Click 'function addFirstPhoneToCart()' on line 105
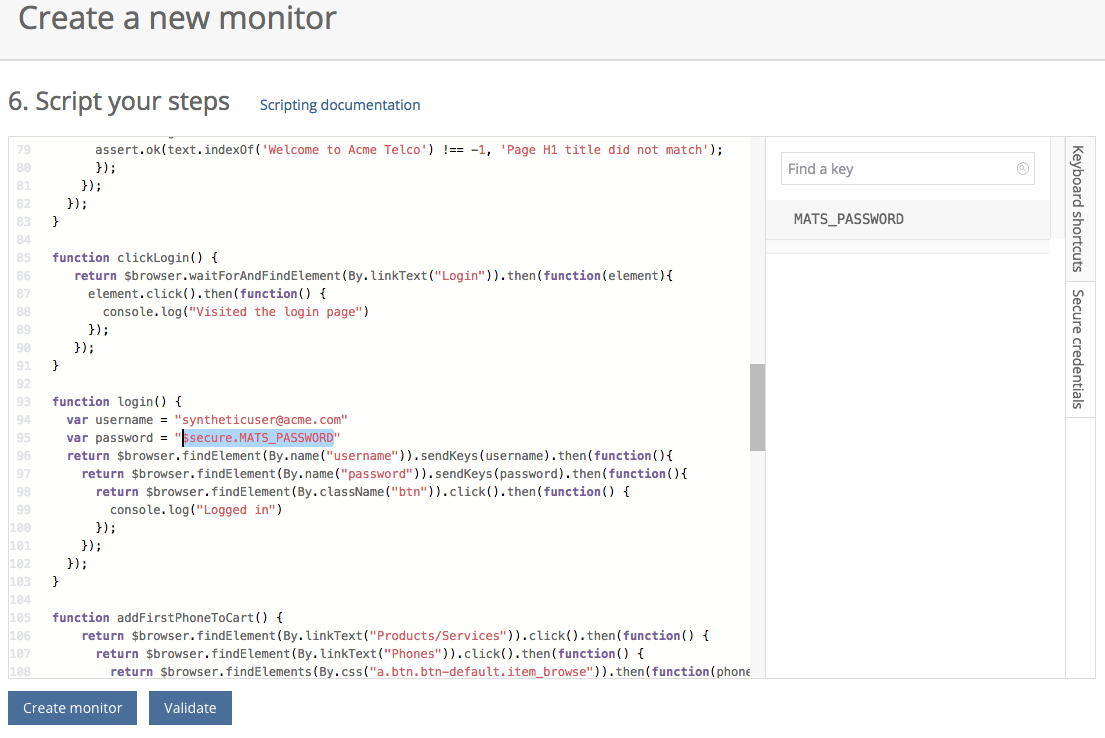 (168, 617)
